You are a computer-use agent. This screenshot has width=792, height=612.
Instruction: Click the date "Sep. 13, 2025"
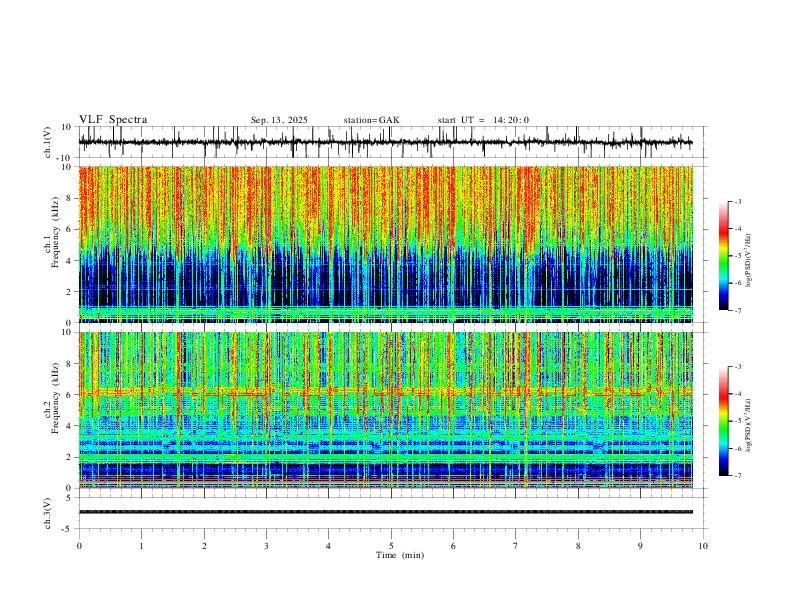[x=279, y=120]
